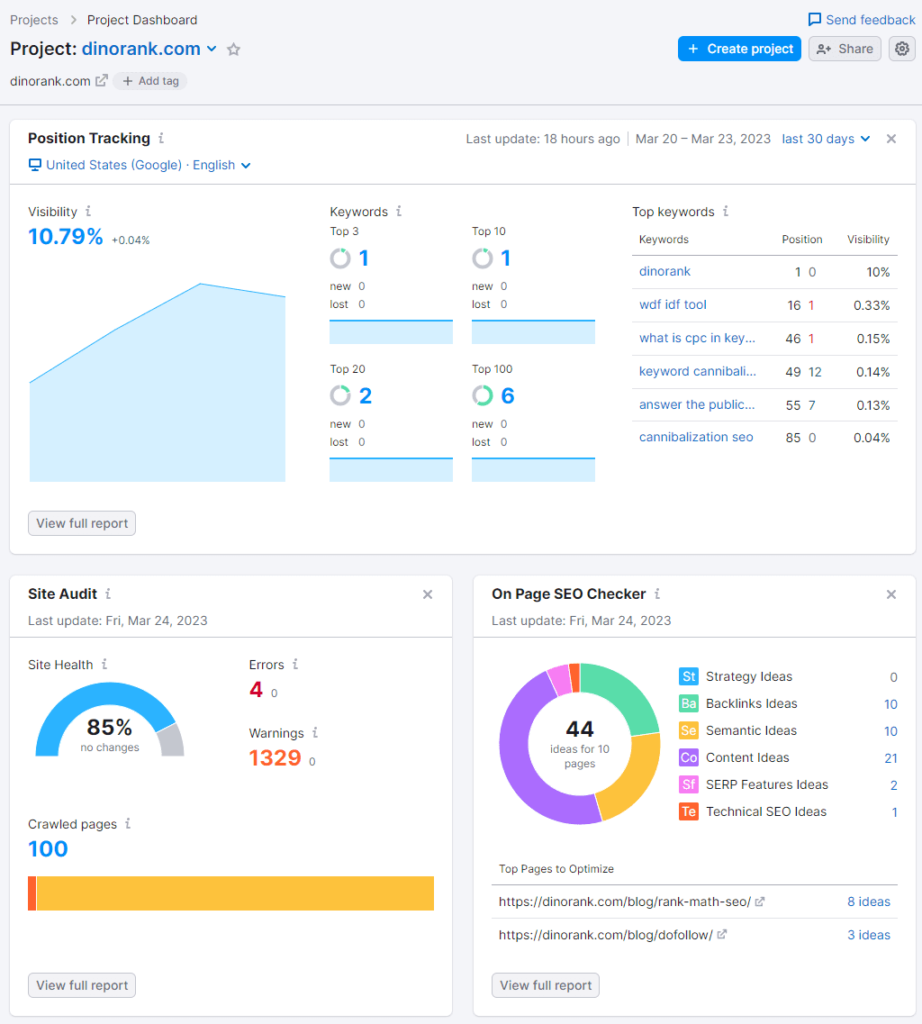Show Visibility info icon
Screen dimensions: 922x1024
tap(88, 211)
